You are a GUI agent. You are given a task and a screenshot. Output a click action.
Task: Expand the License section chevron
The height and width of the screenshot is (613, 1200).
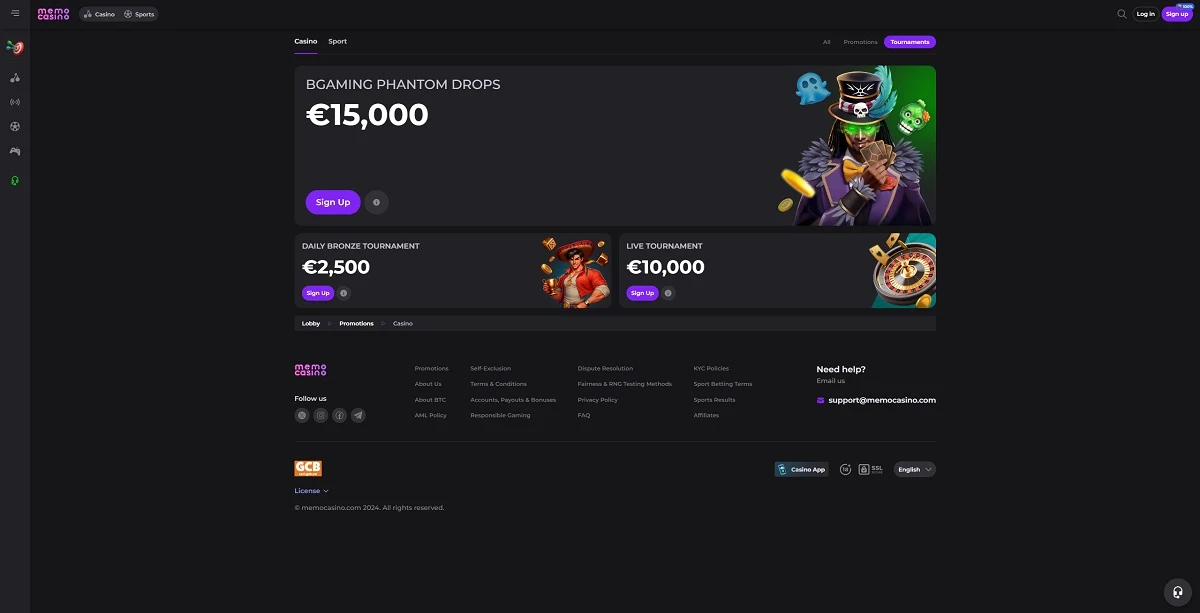(311, 491)
